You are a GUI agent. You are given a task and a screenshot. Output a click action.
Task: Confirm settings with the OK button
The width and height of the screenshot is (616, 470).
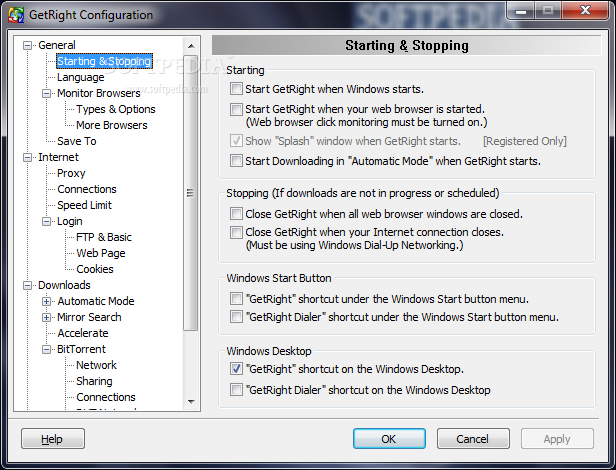(x=389, y=439)
